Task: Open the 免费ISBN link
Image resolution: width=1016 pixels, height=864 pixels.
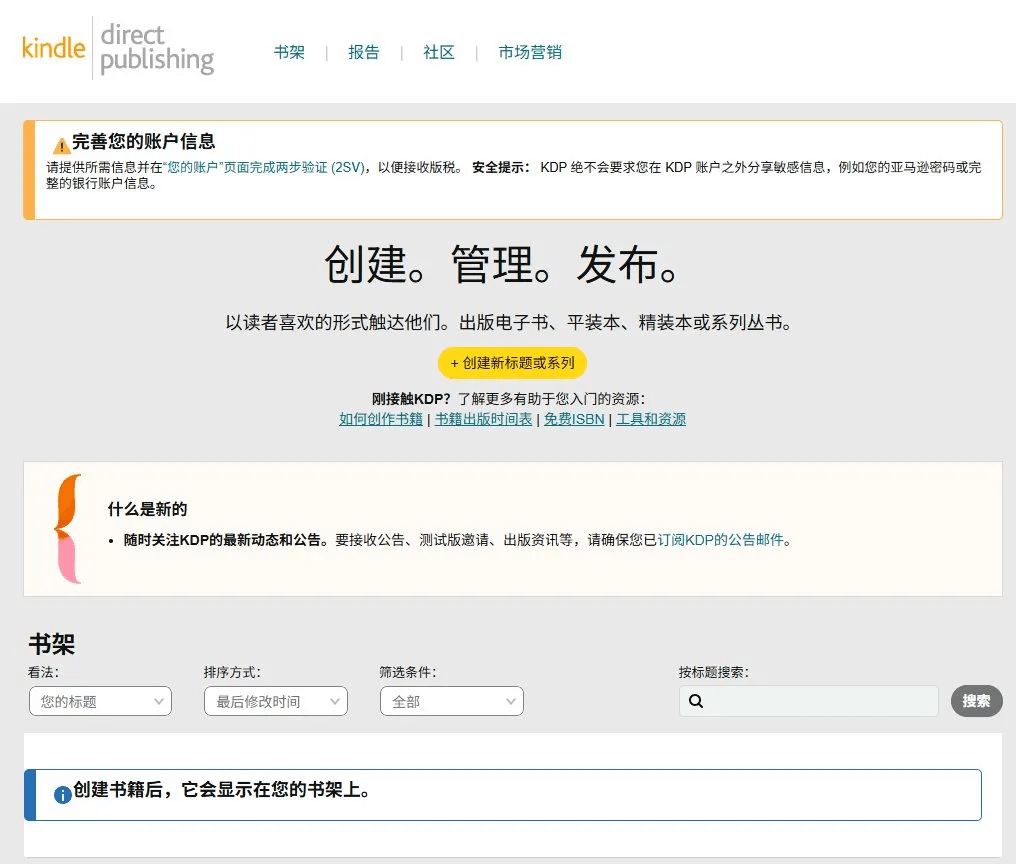Action: coord(574,419)
